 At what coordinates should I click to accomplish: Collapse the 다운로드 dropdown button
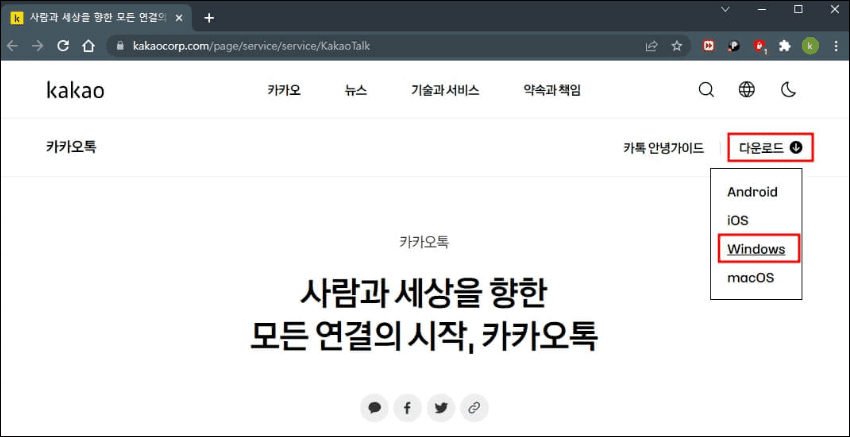point(770,147)
